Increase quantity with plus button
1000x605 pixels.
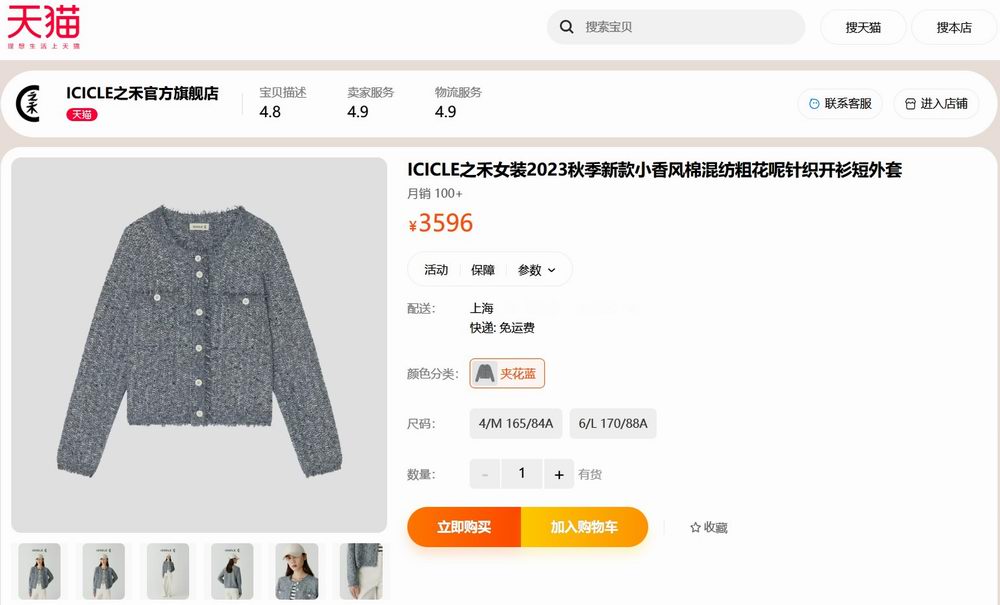pyautogui.click(x=559, y=474)
